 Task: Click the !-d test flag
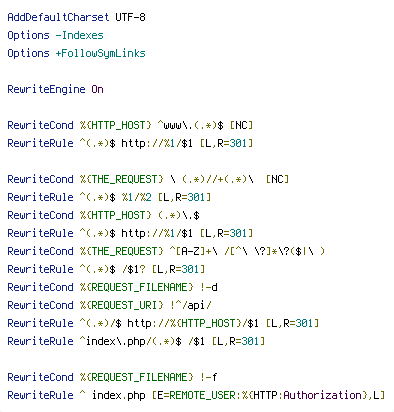pyautogui.click(x=209, y=287)
